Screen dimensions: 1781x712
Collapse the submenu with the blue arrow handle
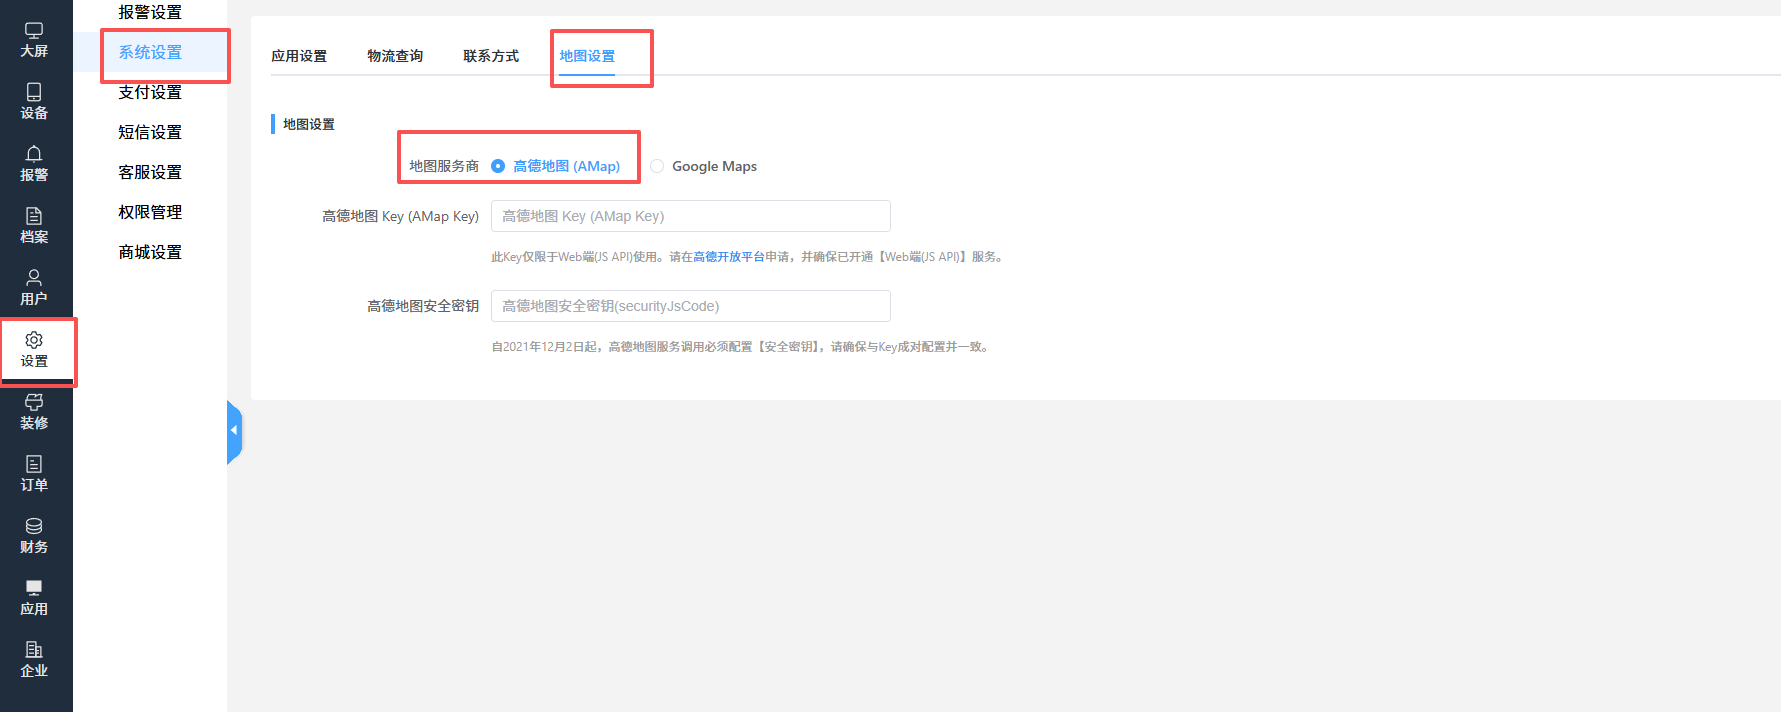tap(234, 431)
